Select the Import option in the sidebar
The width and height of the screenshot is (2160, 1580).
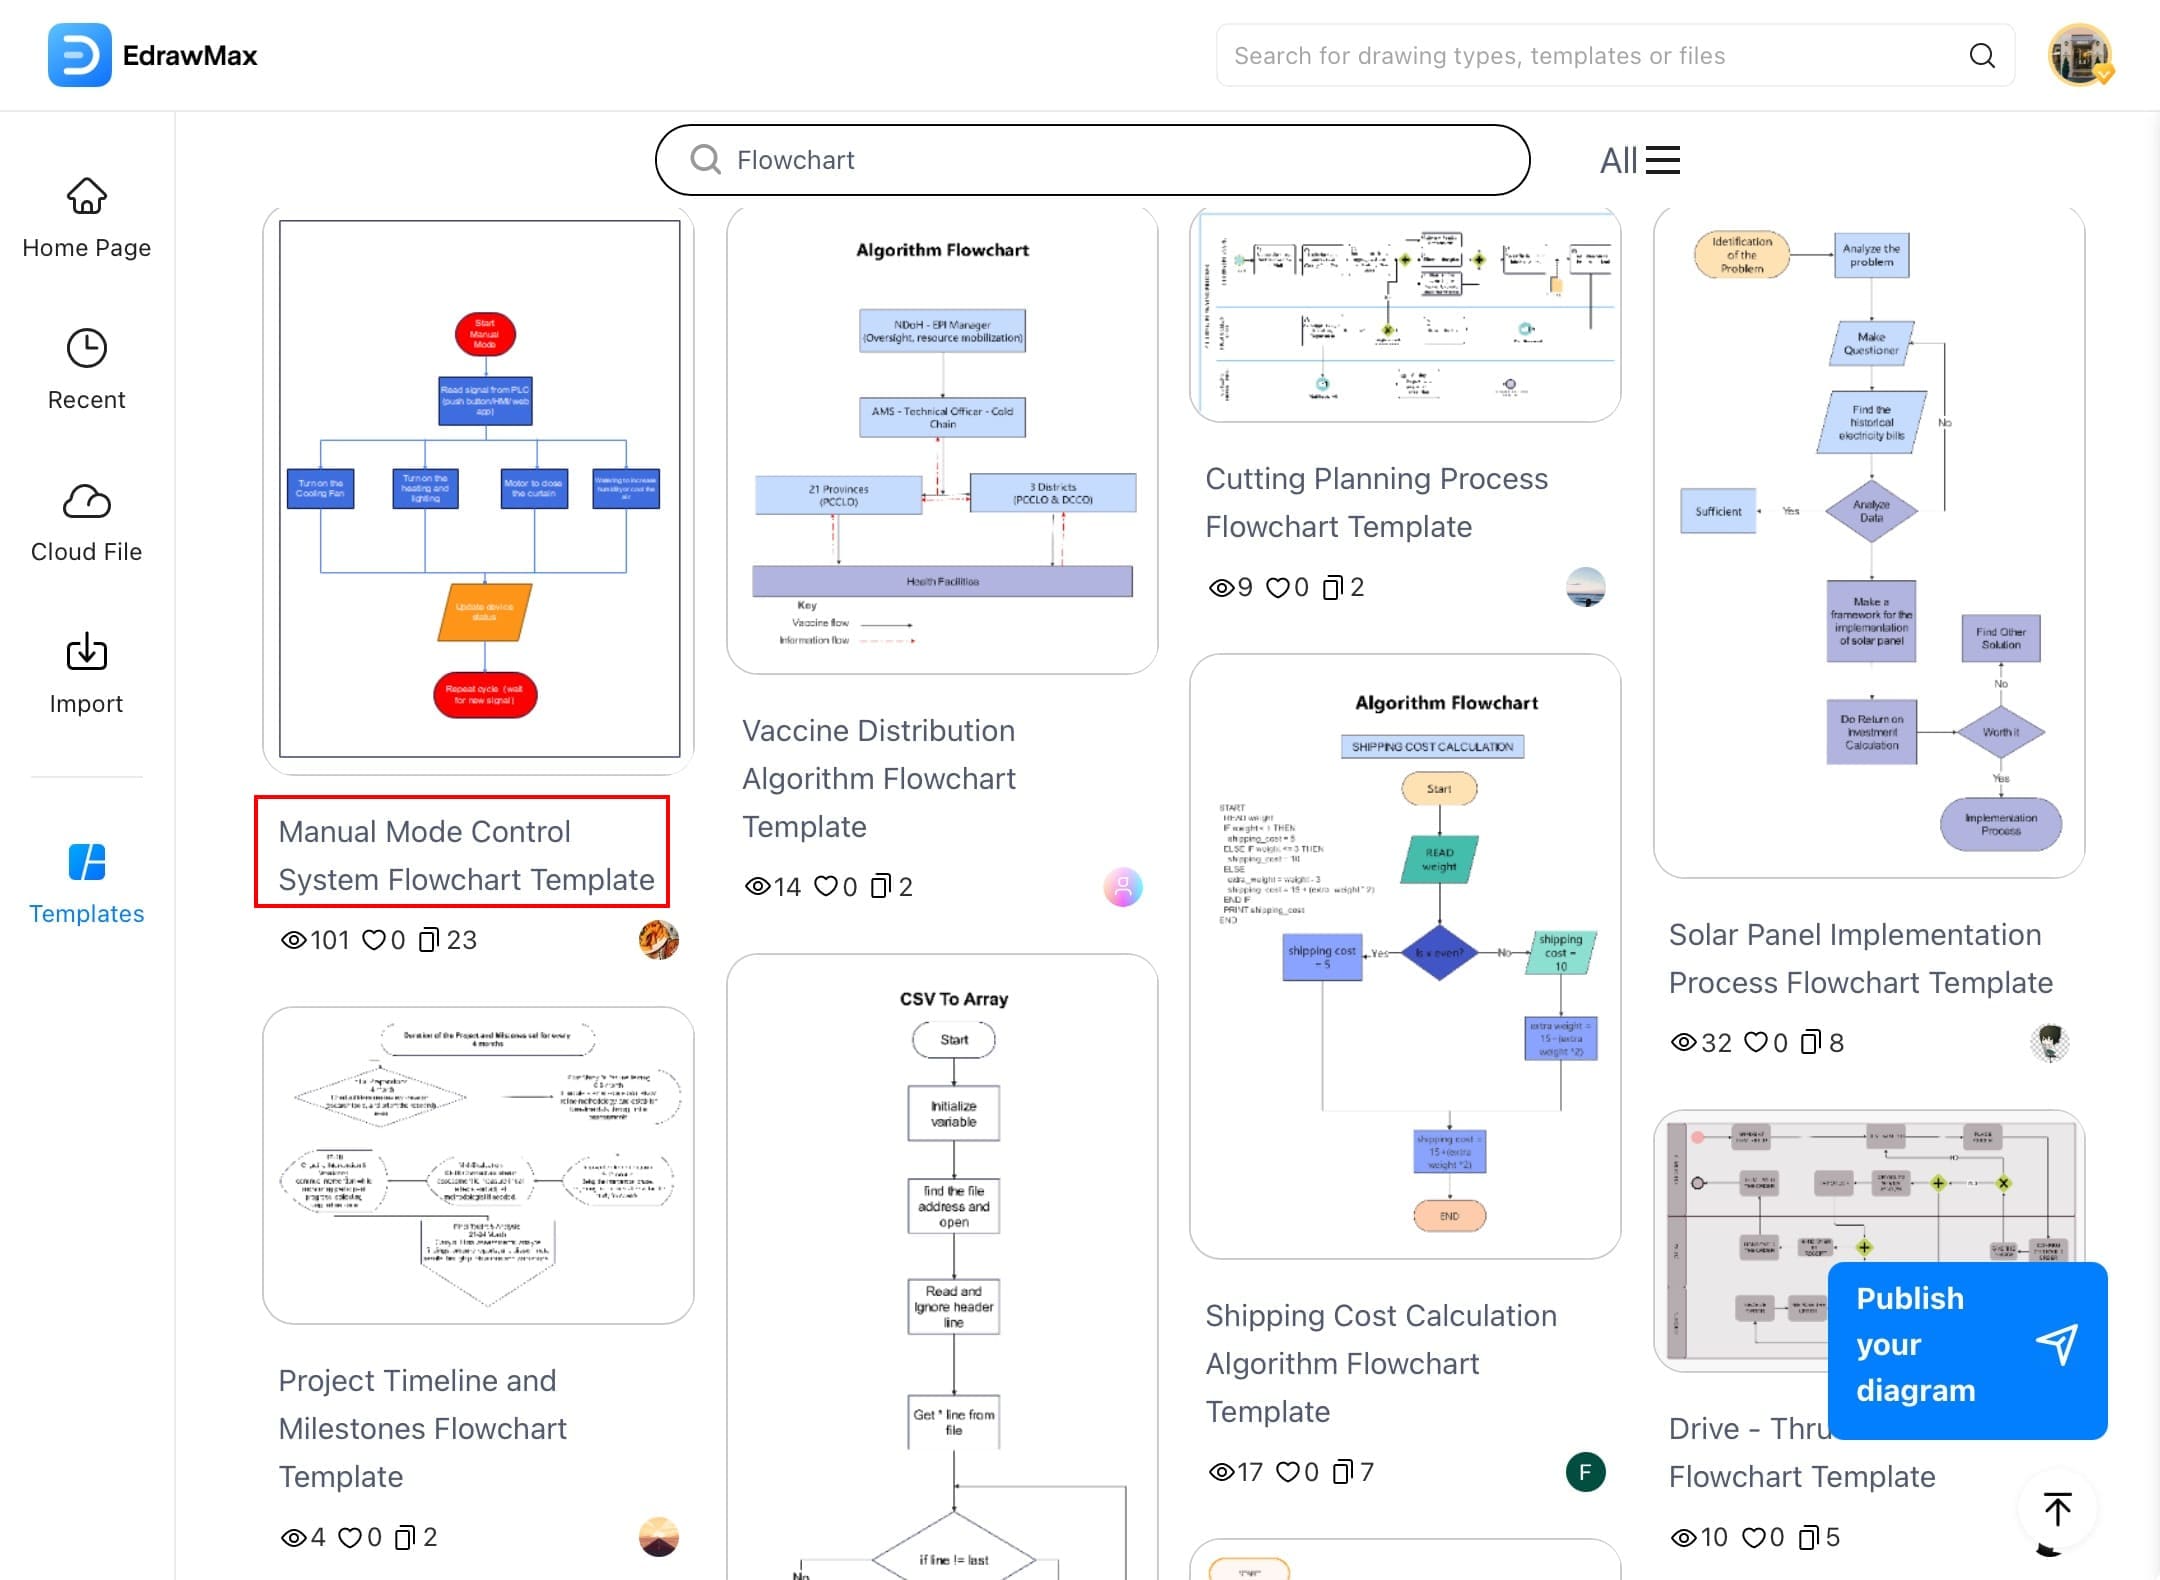(x=86, y=674)
